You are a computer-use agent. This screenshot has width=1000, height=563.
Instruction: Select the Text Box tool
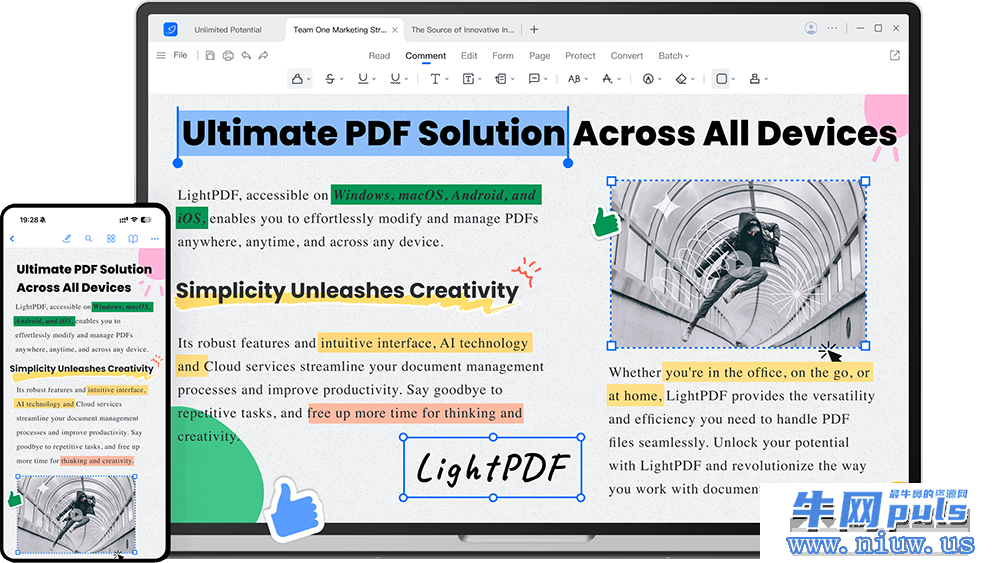[x=468, y=79]
